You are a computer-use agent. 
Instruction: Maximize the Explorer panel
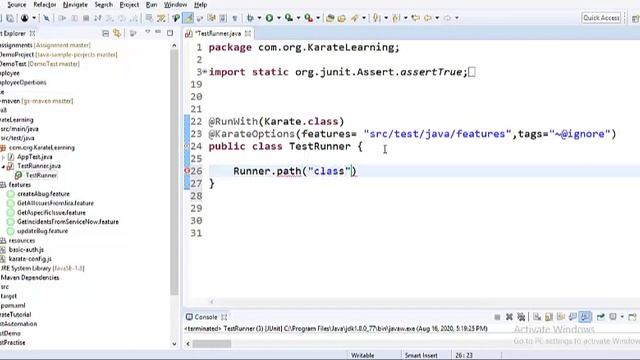click(x=170, y=33)
